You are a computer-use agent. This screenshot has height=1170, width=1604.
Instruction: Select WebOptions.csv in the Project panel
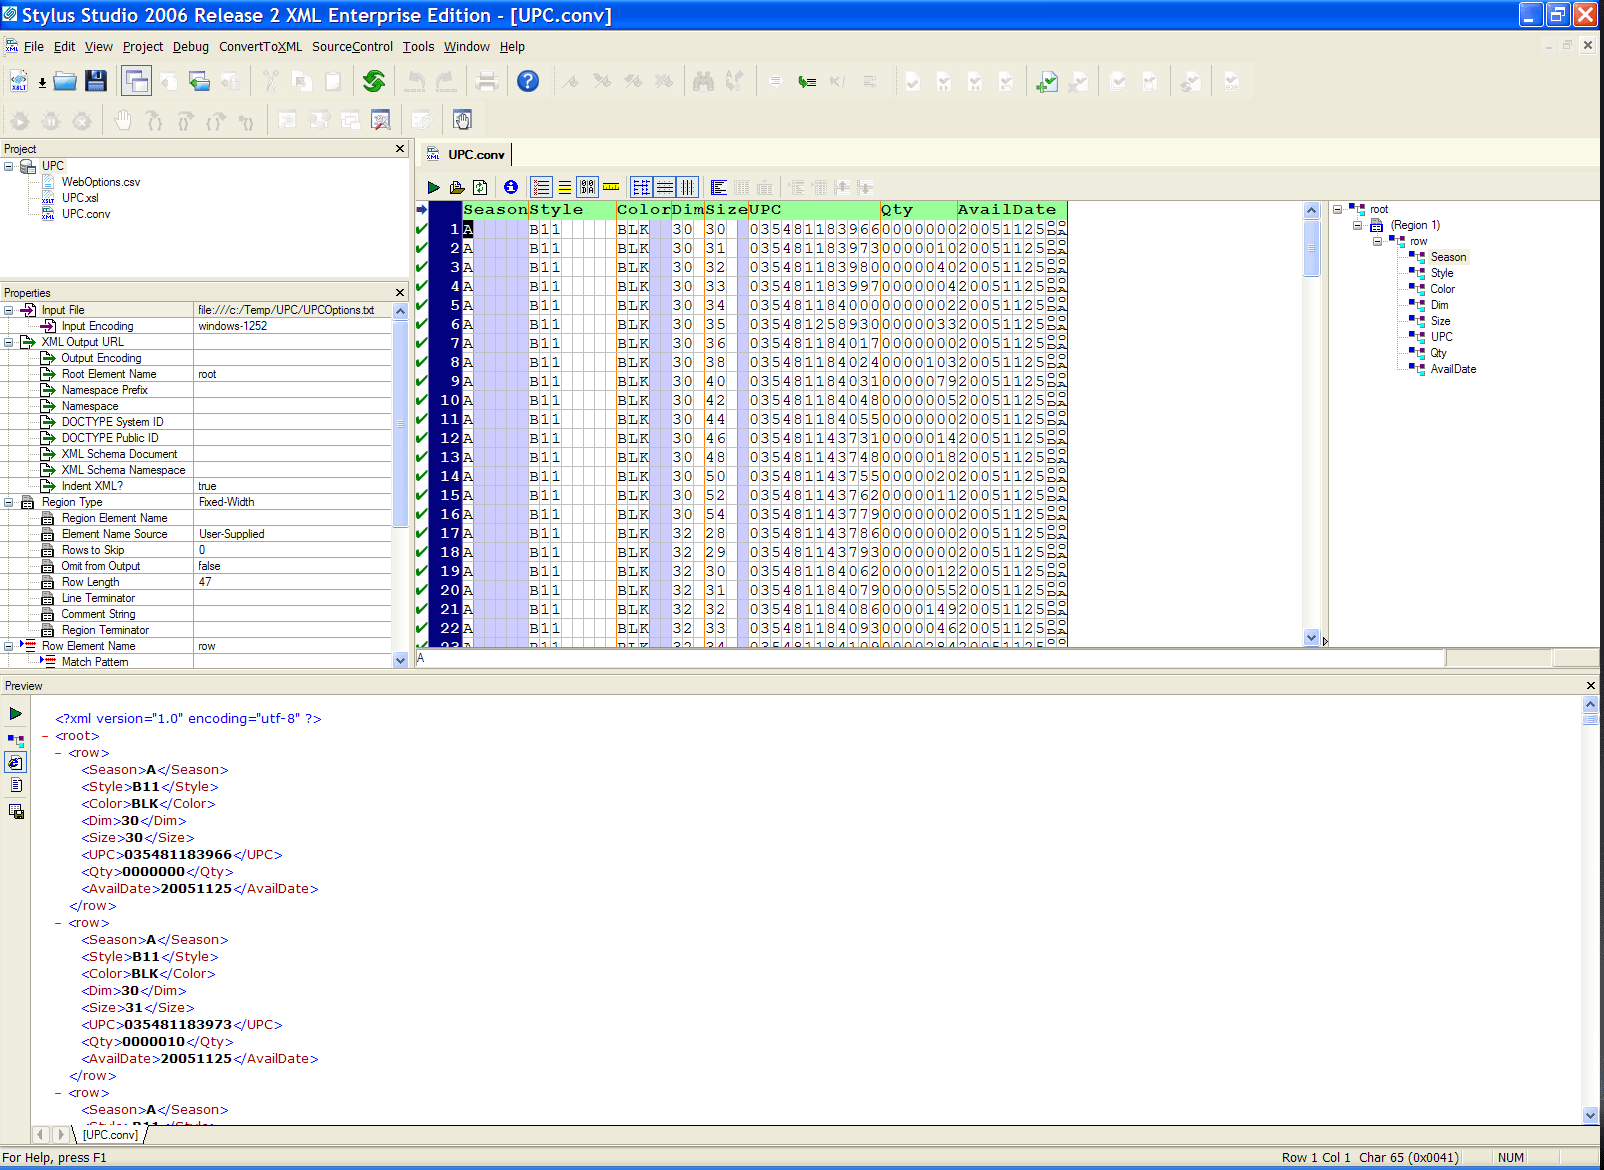[x=101, y=182]
